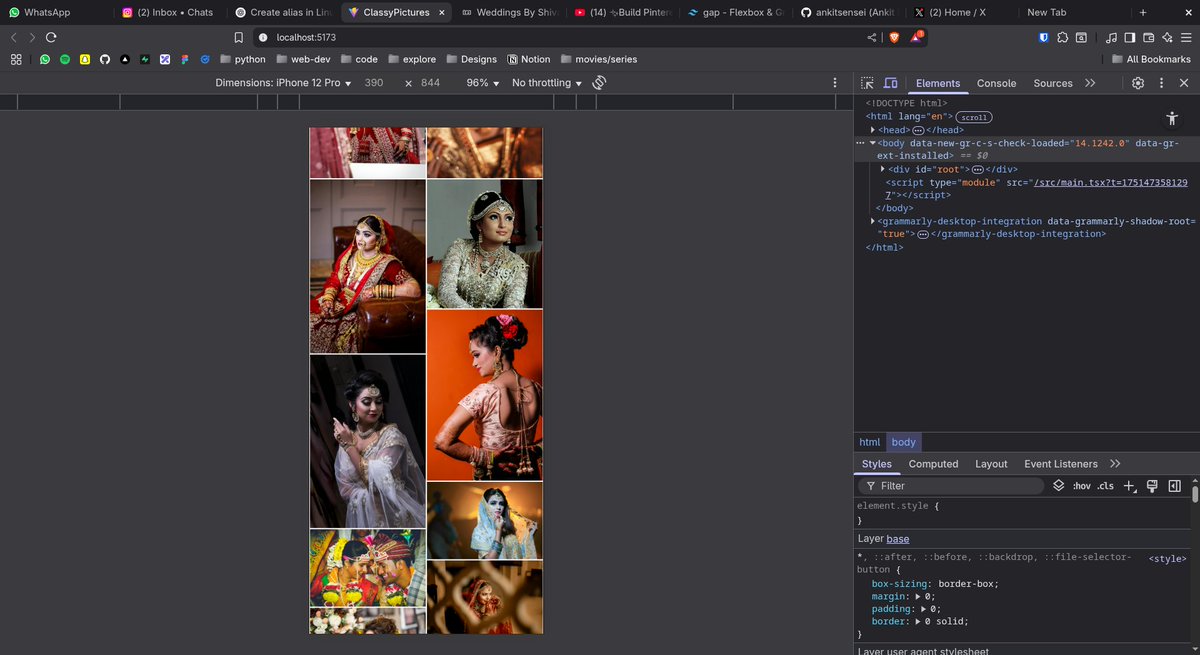Screen dimensions: 1200x655
Task: Open the WhatsApp bookmark icon
Action: [45, 59]
